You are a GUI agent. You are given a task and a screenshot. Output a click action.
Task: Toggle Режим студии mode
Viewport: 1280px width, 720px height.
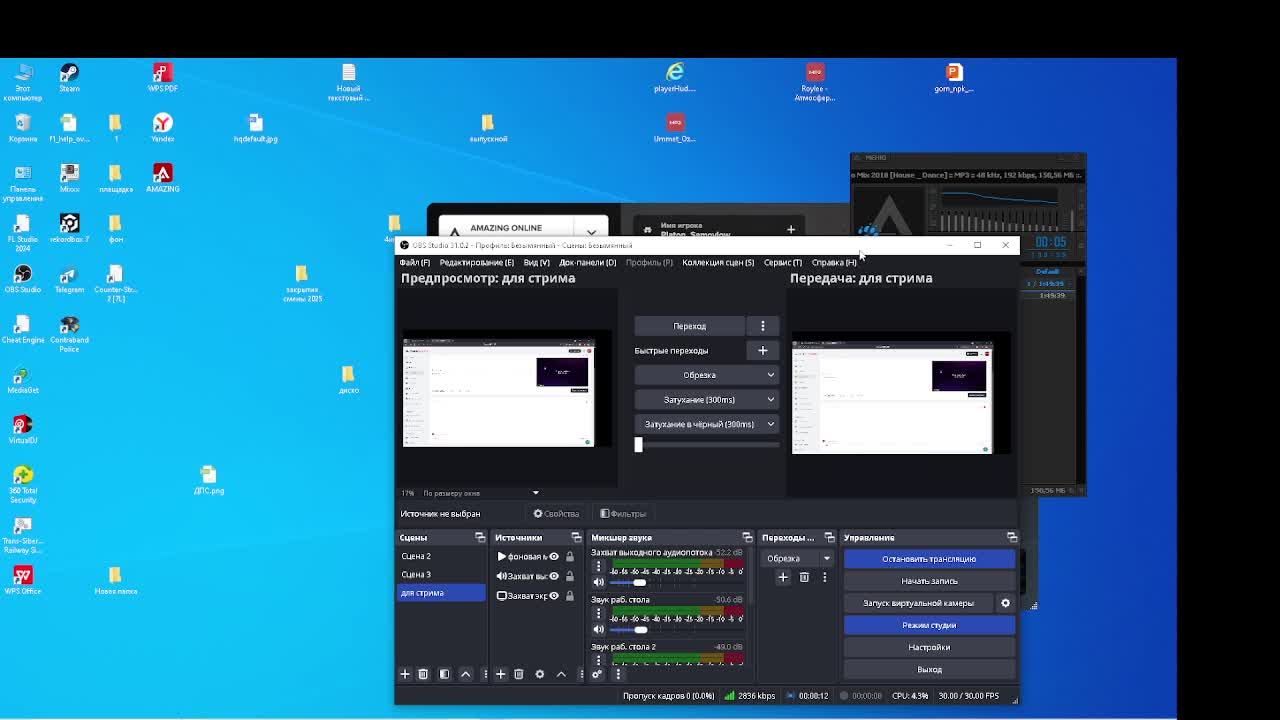coord(929,625)
